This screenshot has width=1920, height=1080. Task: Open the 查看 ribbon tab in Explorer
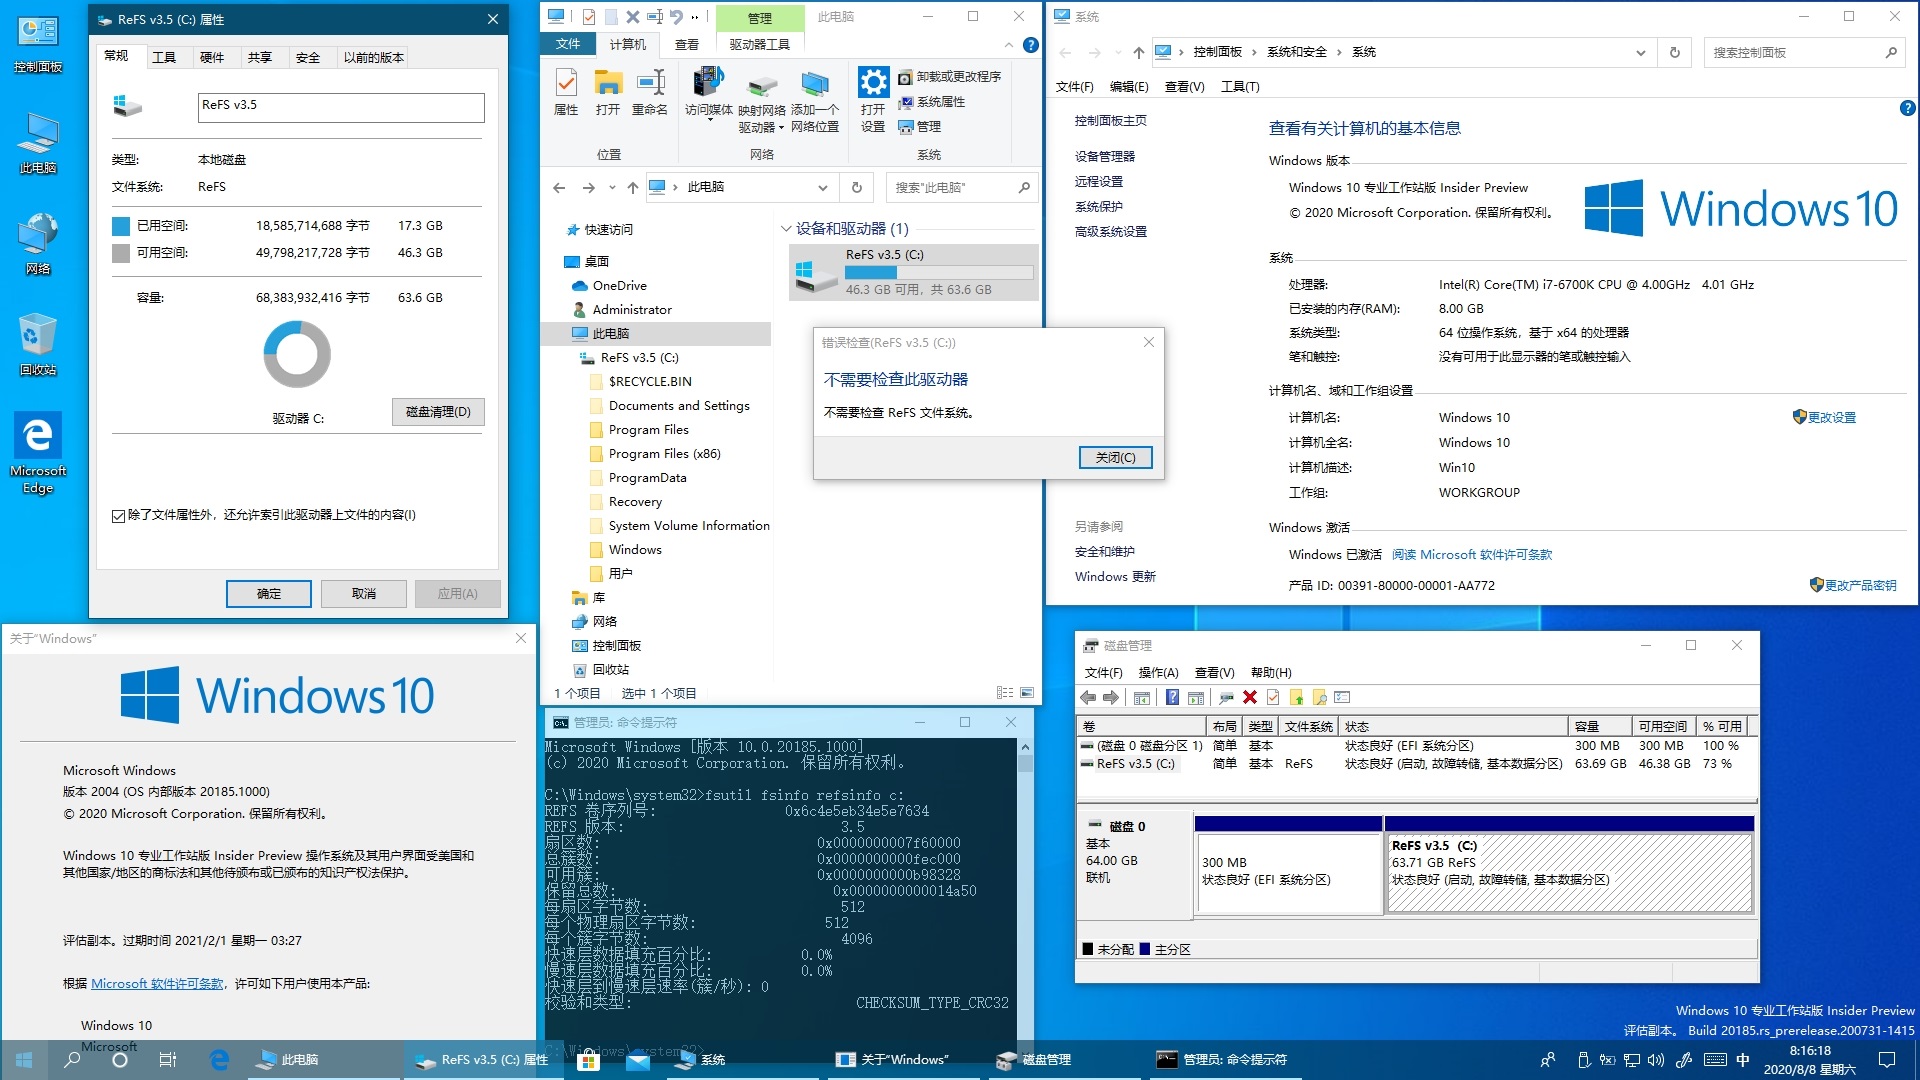coord(687,44)
